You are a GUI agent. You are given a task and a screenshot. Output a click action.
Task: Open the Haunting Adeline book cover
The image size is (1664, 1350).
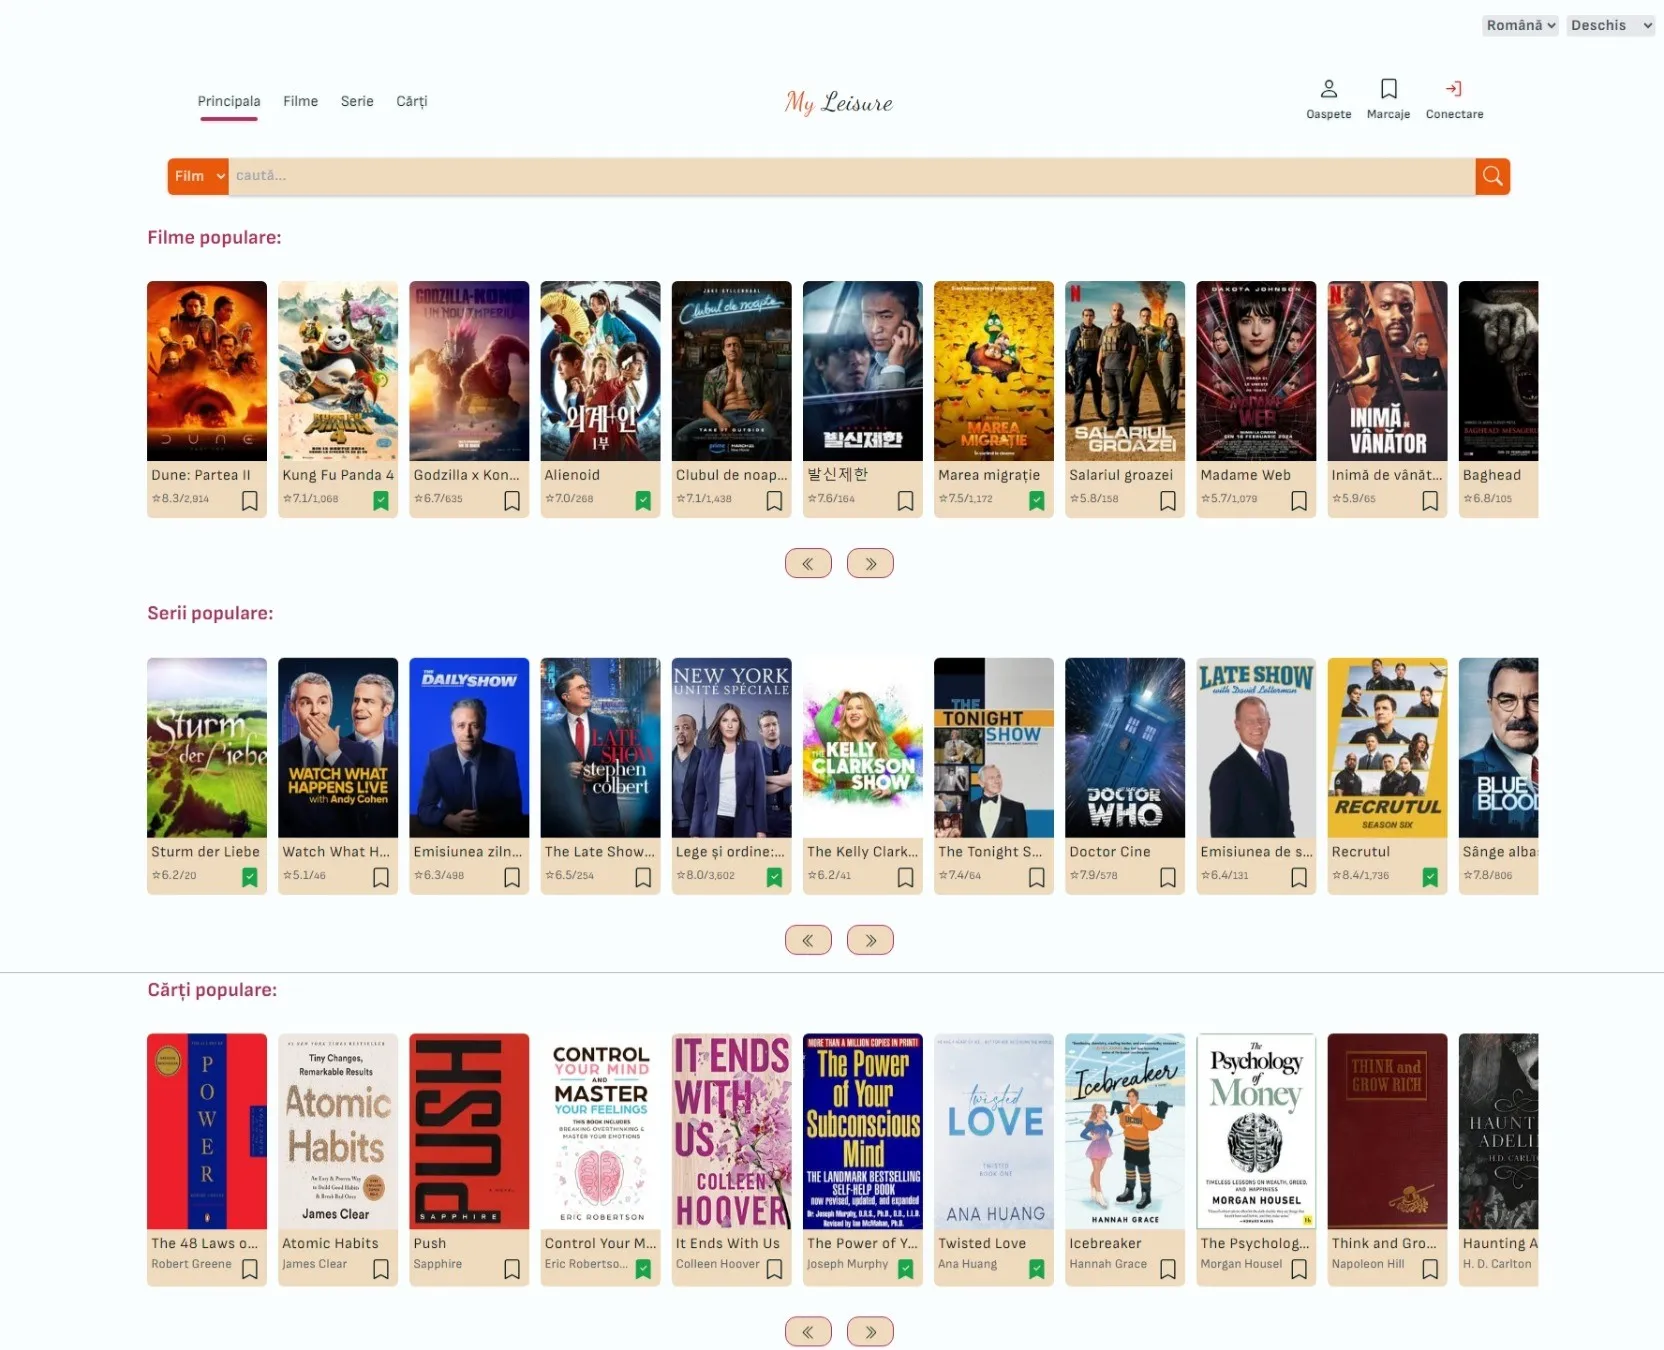click(x=1498, y=1131)
